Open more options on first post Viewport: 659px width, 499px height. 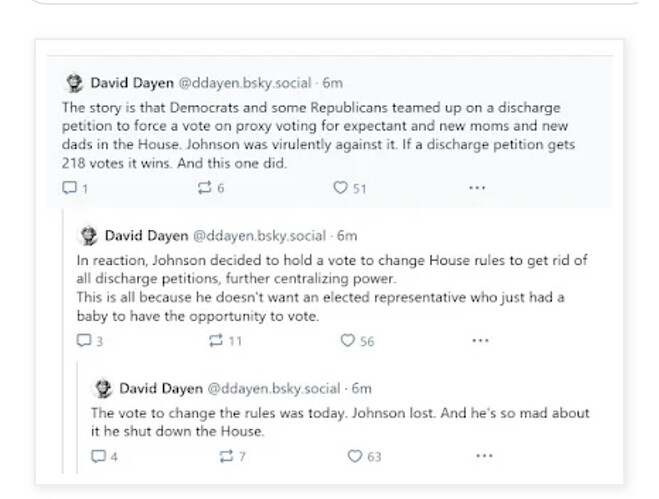477,187
